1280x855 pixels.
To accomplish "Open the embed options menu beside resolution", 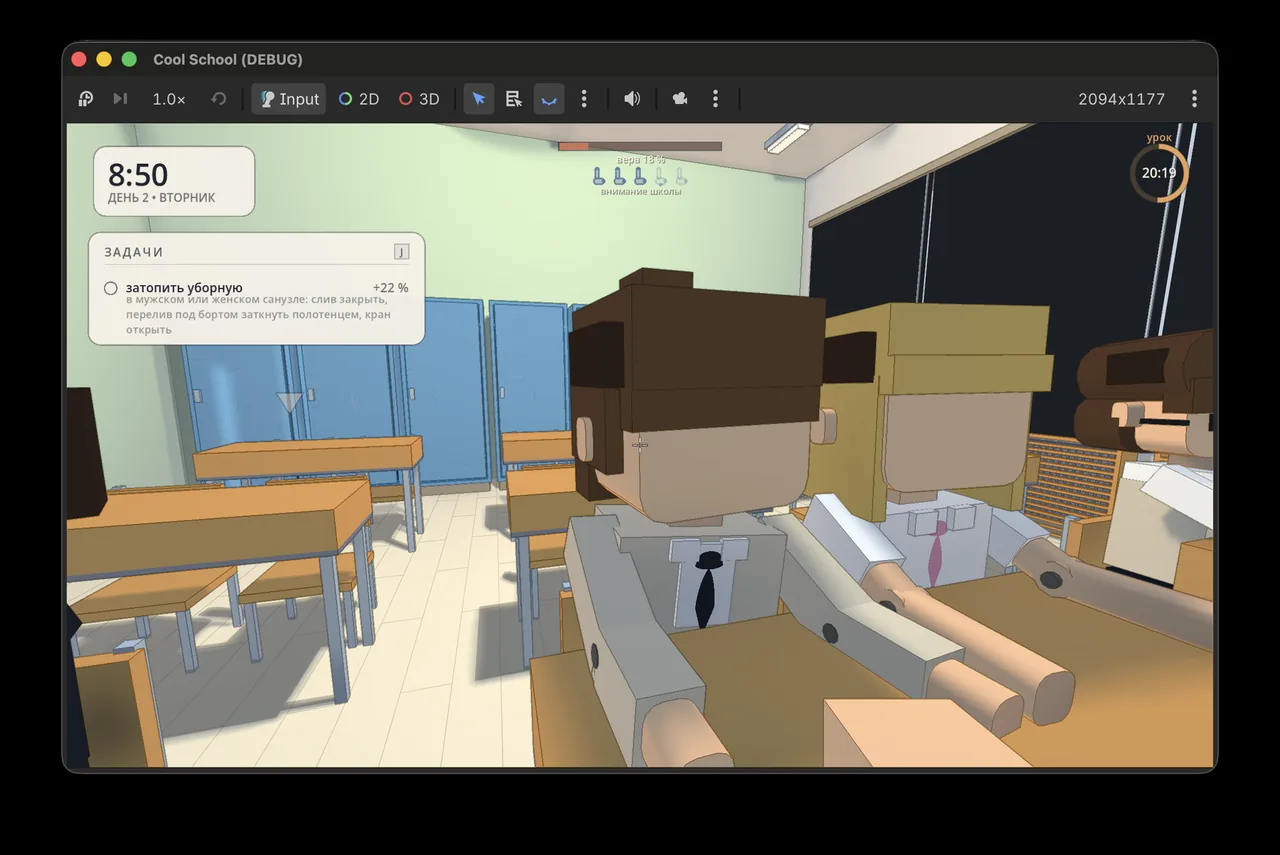I will click(x=1194, y=99).
